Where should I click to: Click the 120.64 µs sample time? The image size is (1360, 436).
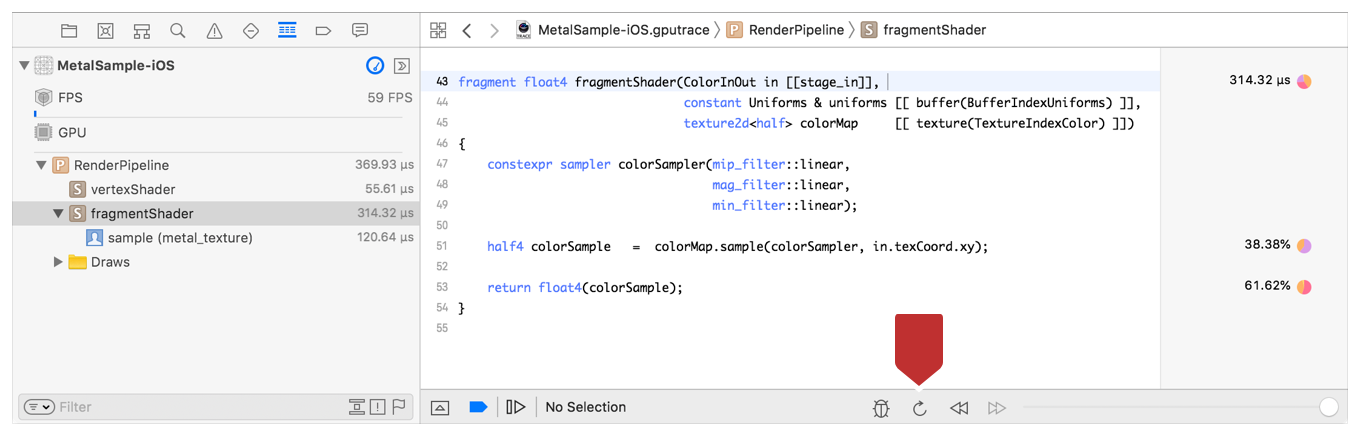point(385,238)
